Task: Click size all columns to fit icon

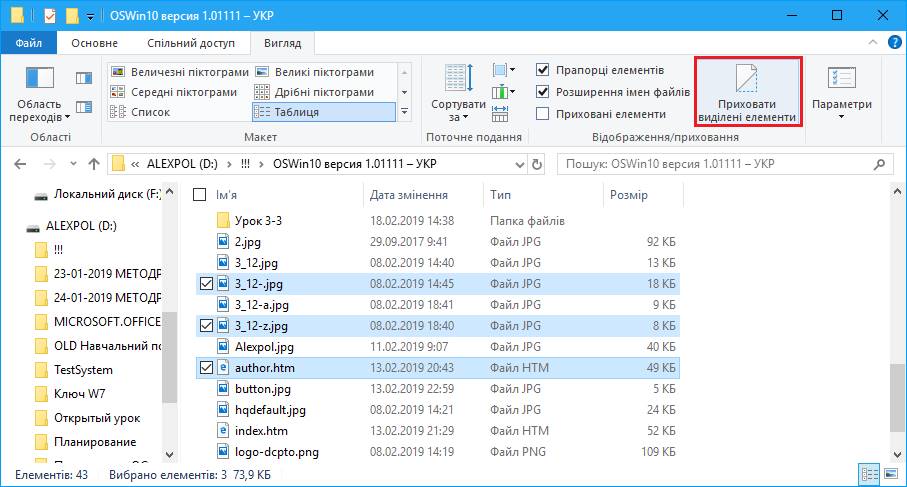Action: click(500, 113)
